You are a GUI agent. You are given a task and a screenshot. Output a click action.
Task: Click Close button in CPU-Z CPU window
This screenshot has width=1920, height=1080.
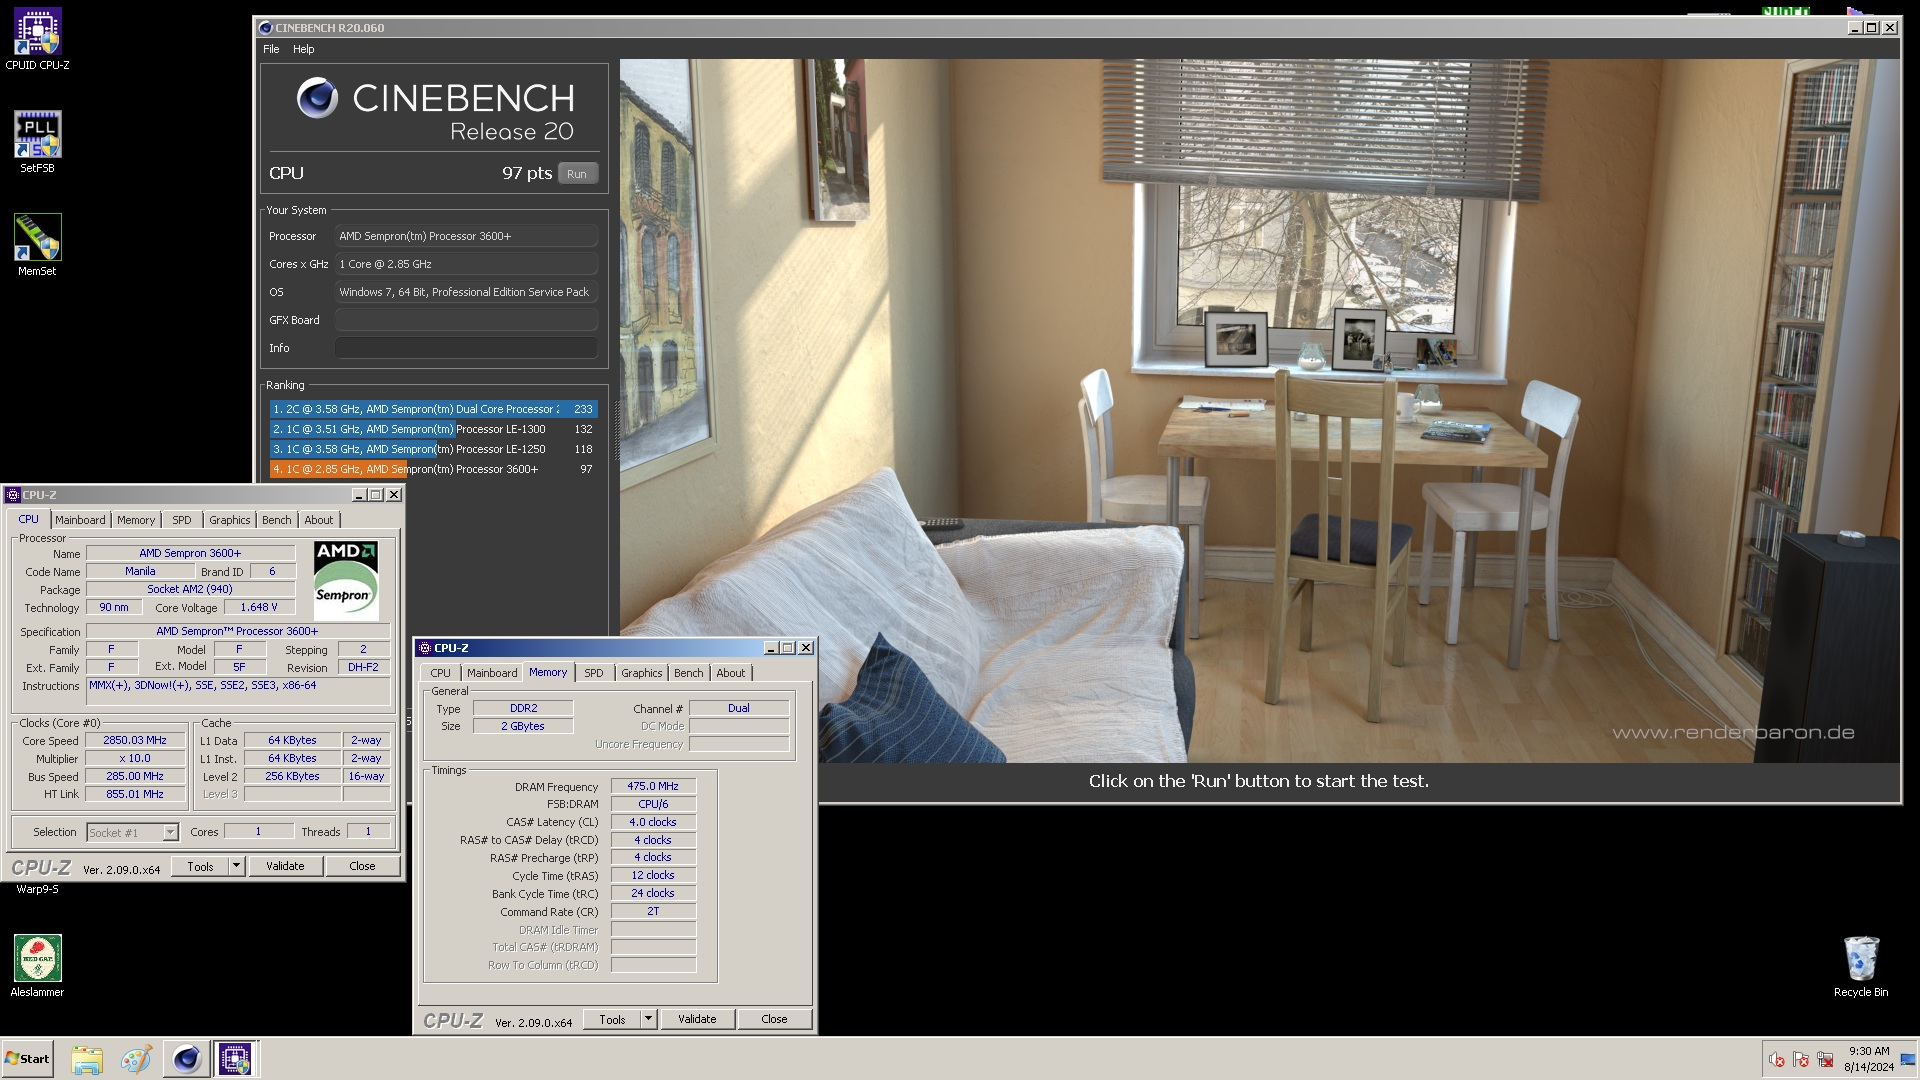(x=362, y=867)
